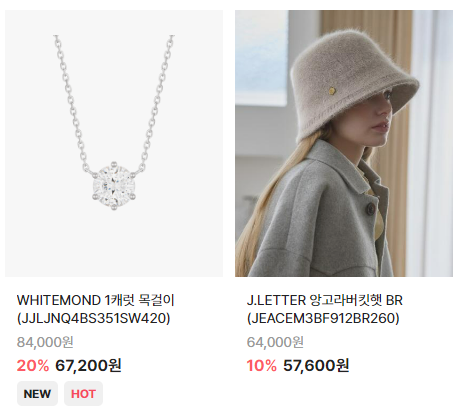Screen dimensions: 466x411
Task: Click the 67,200원 sale price
Action: coord(88,366)
